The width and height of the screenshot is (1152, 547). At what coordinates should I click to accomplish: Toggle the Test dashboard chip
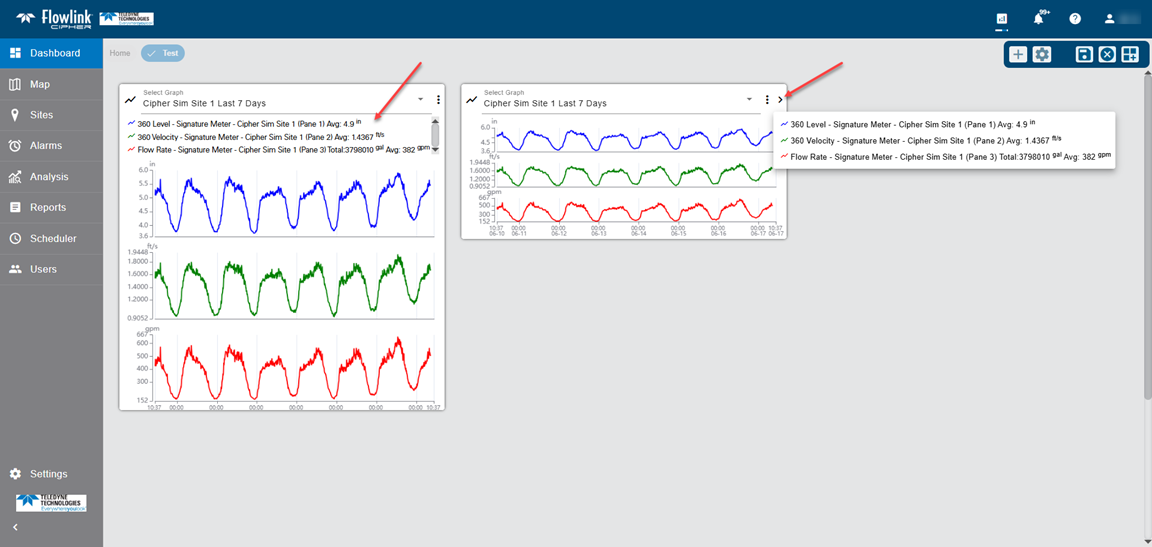[163, 53]
